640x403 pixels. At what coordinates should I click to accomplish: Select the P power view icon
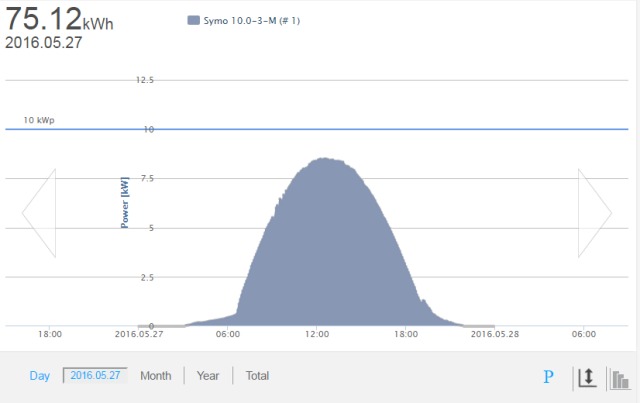[548, 377]
